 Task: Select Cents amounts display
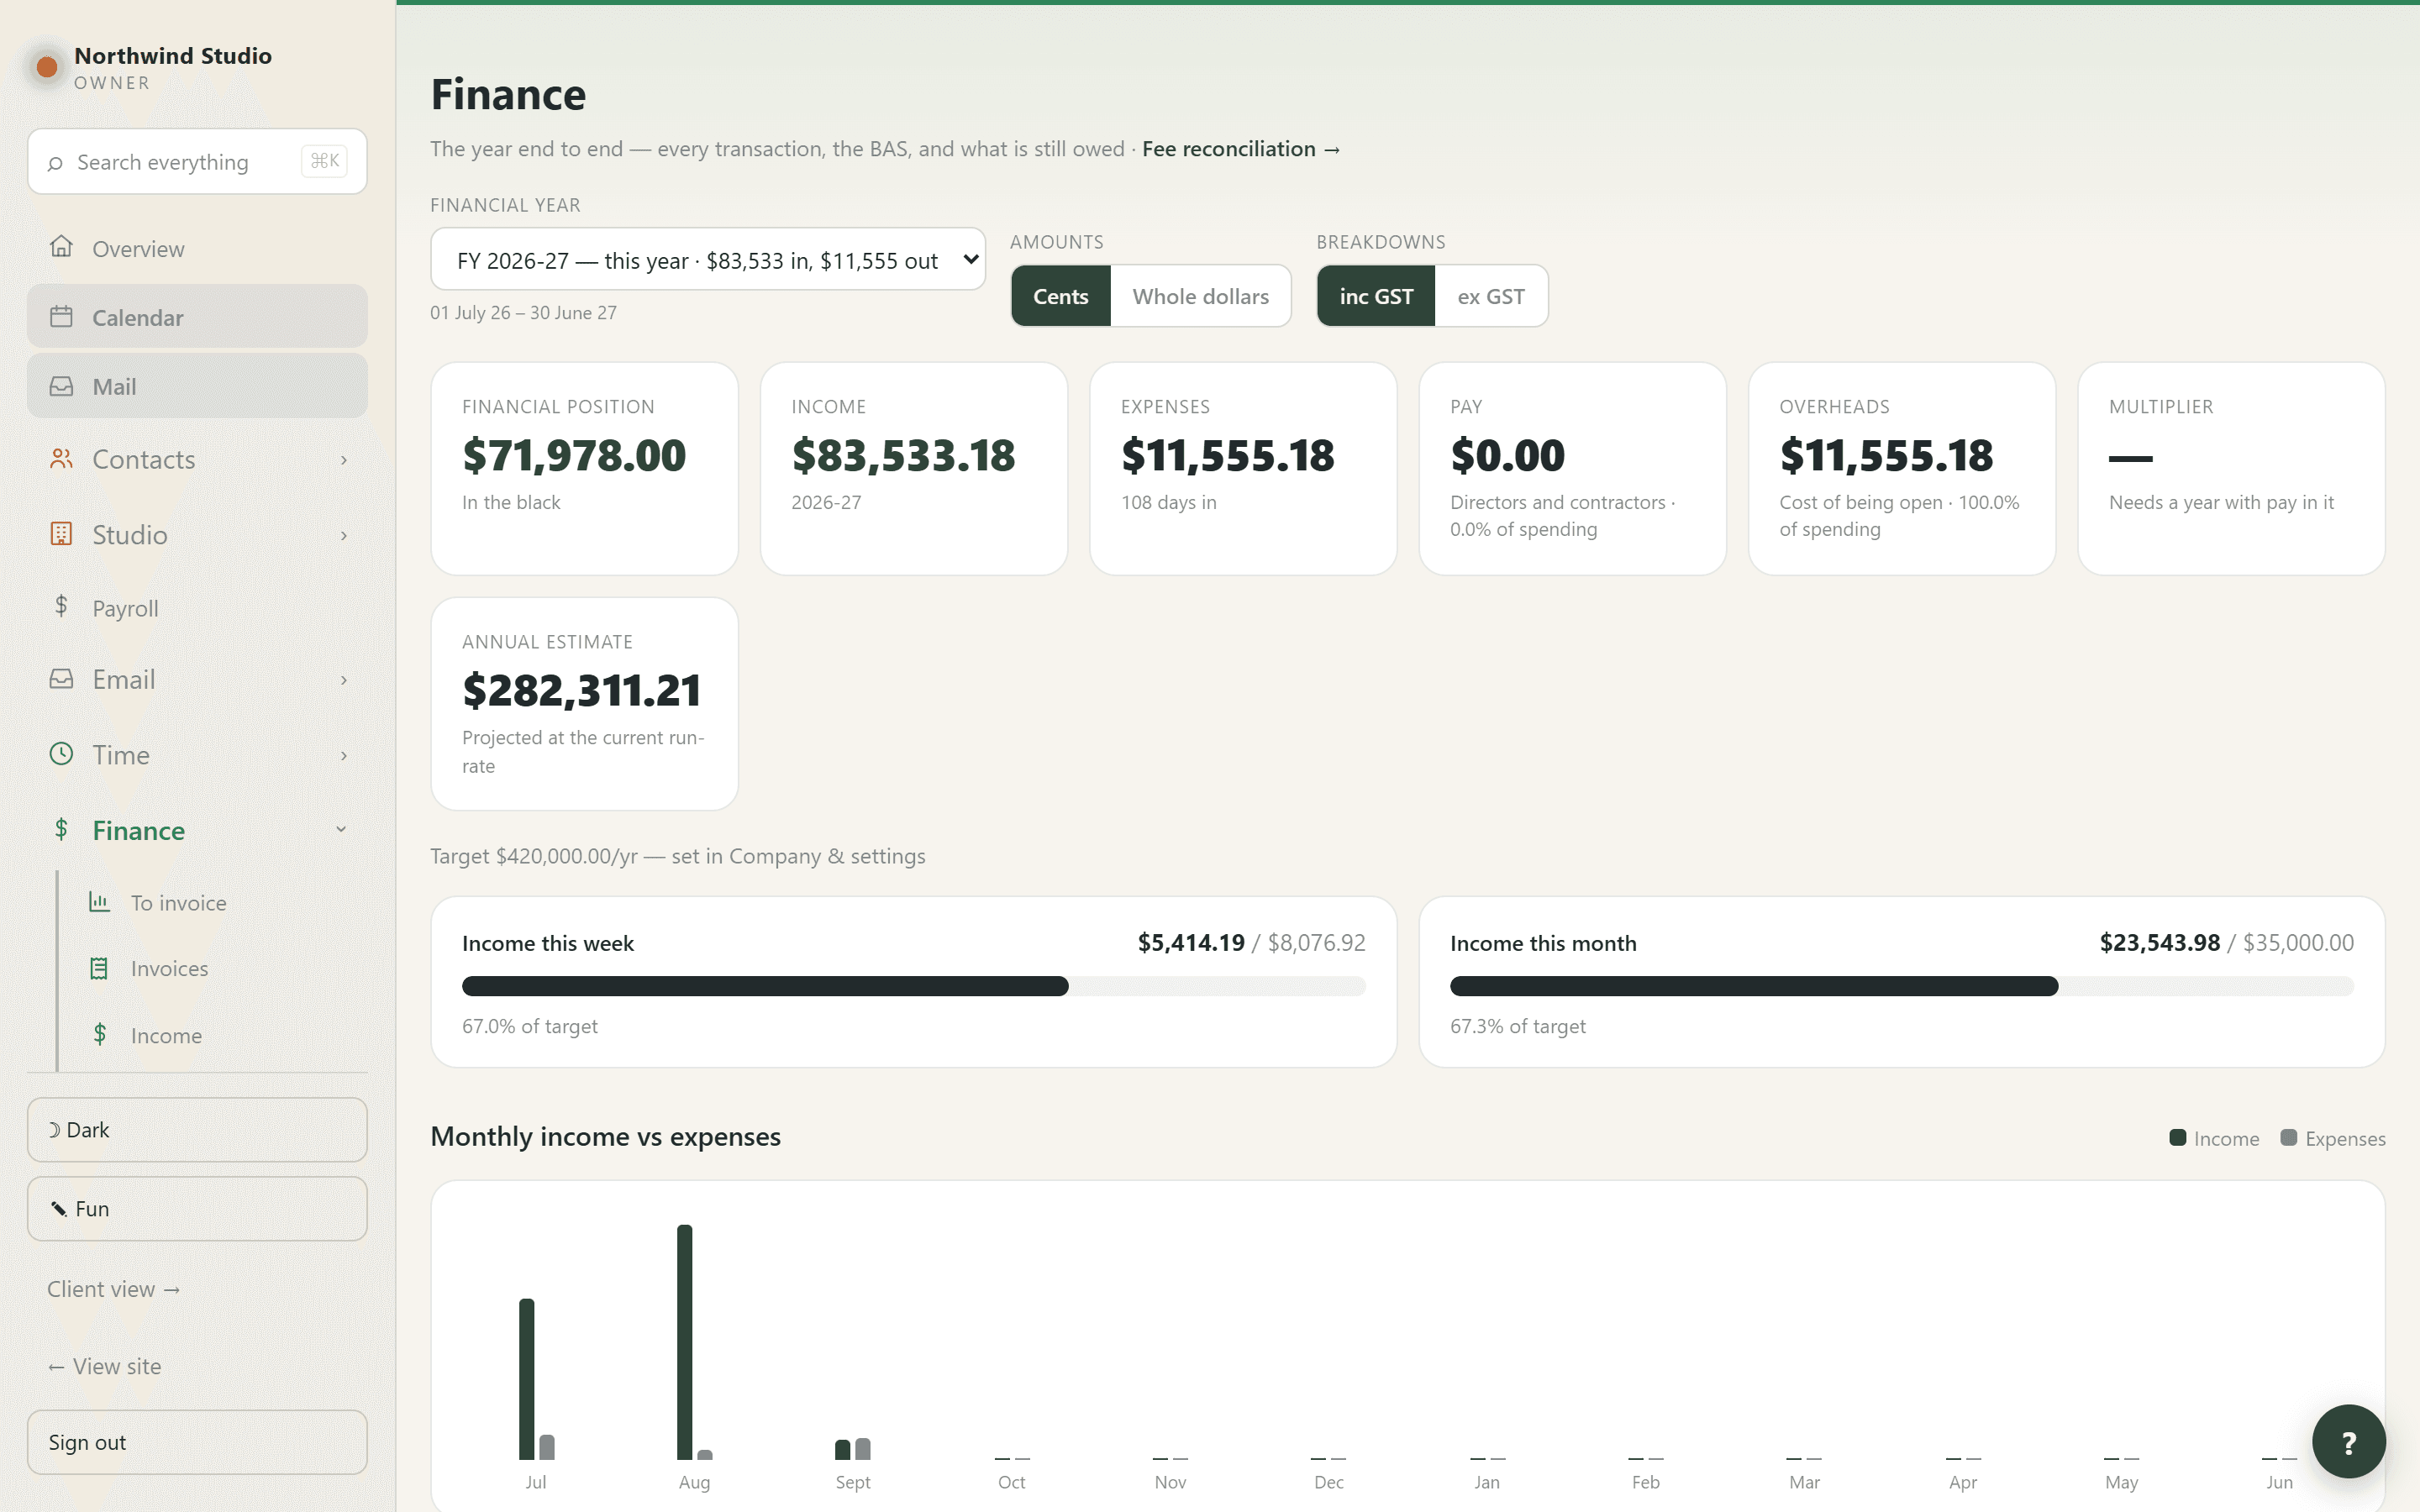(x=1060, y=296)
